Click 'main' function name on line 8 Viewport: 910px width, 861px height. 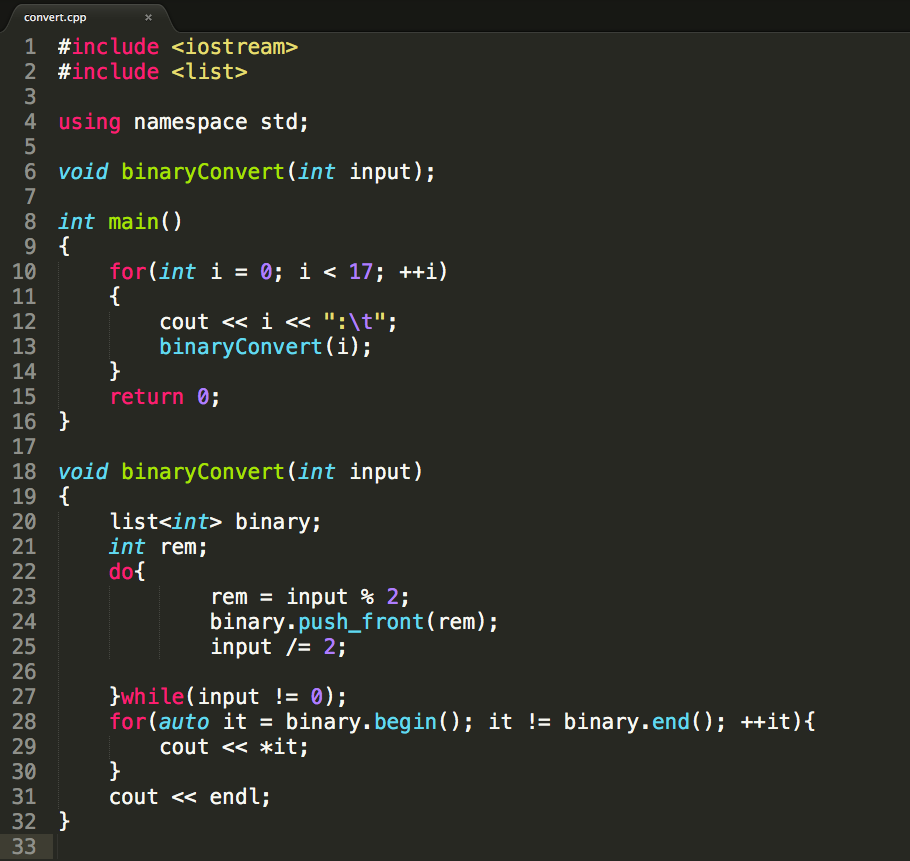point(133,222)
